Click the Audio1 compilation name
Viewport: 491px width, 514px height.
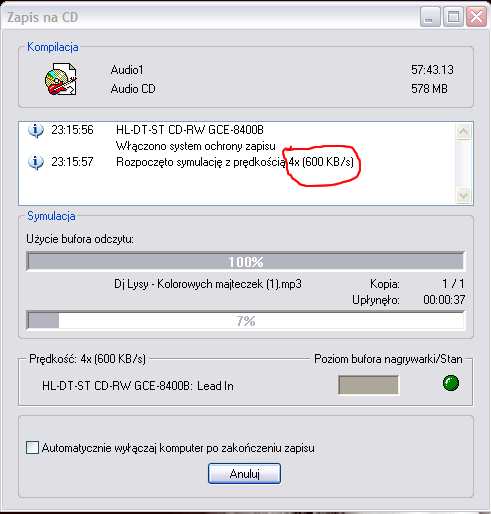pyautogui.click(x=127, y=70)
